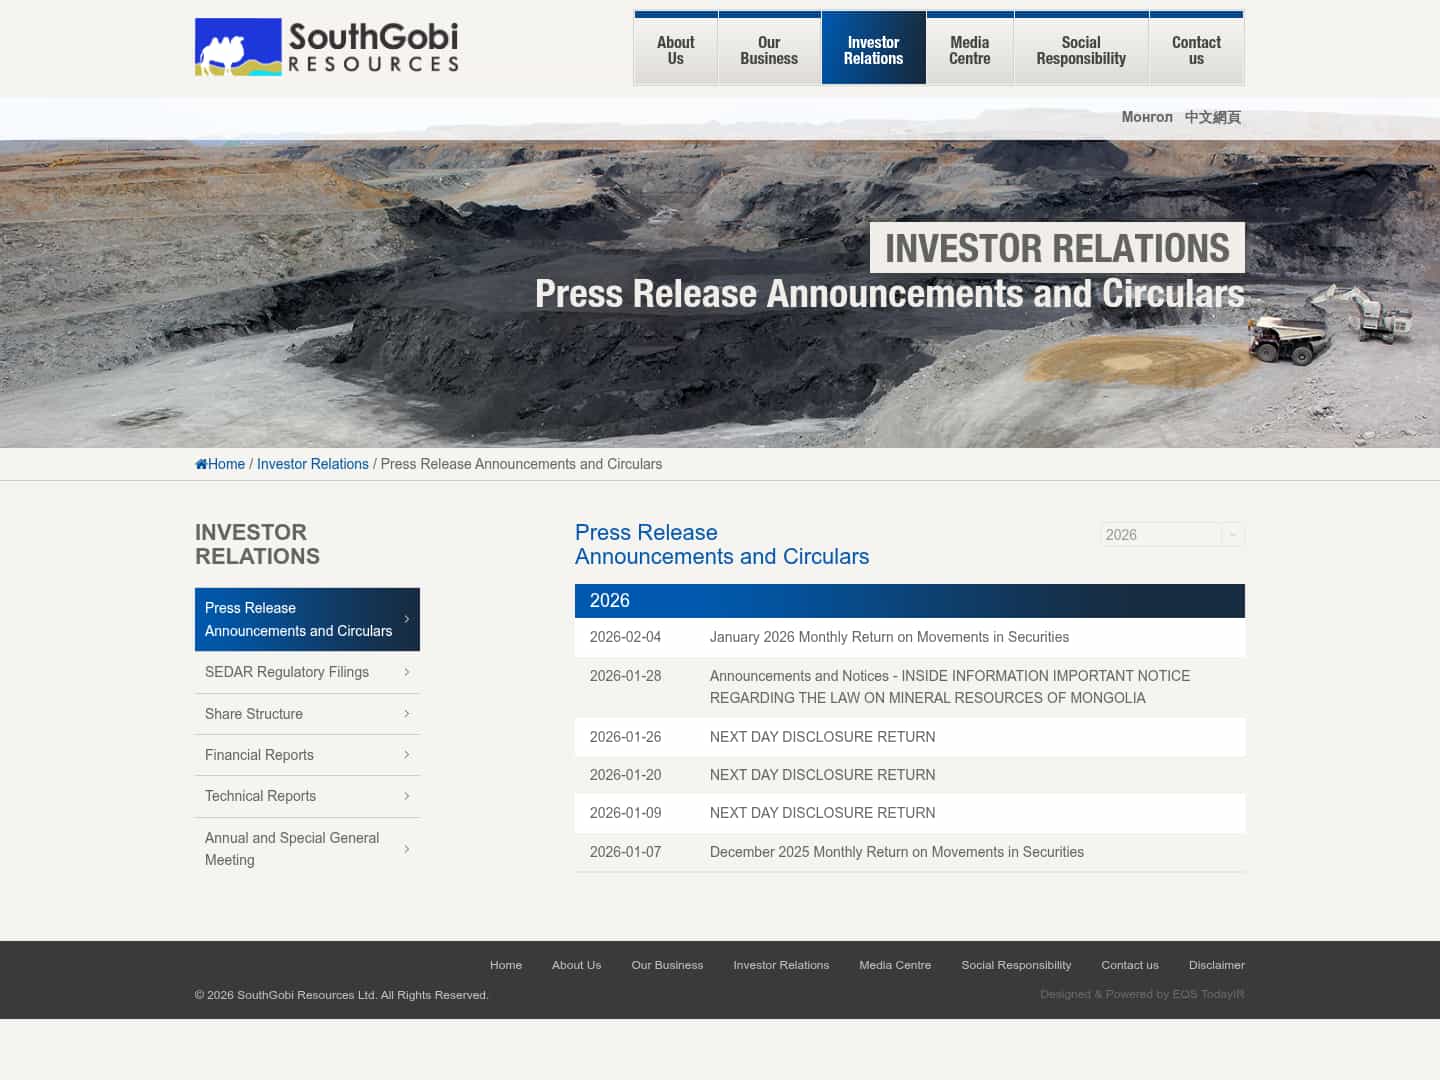Viewport: 1440px width, 1080px height.
Task: Switch to the About Us tab
Action: tap(675, 50)
